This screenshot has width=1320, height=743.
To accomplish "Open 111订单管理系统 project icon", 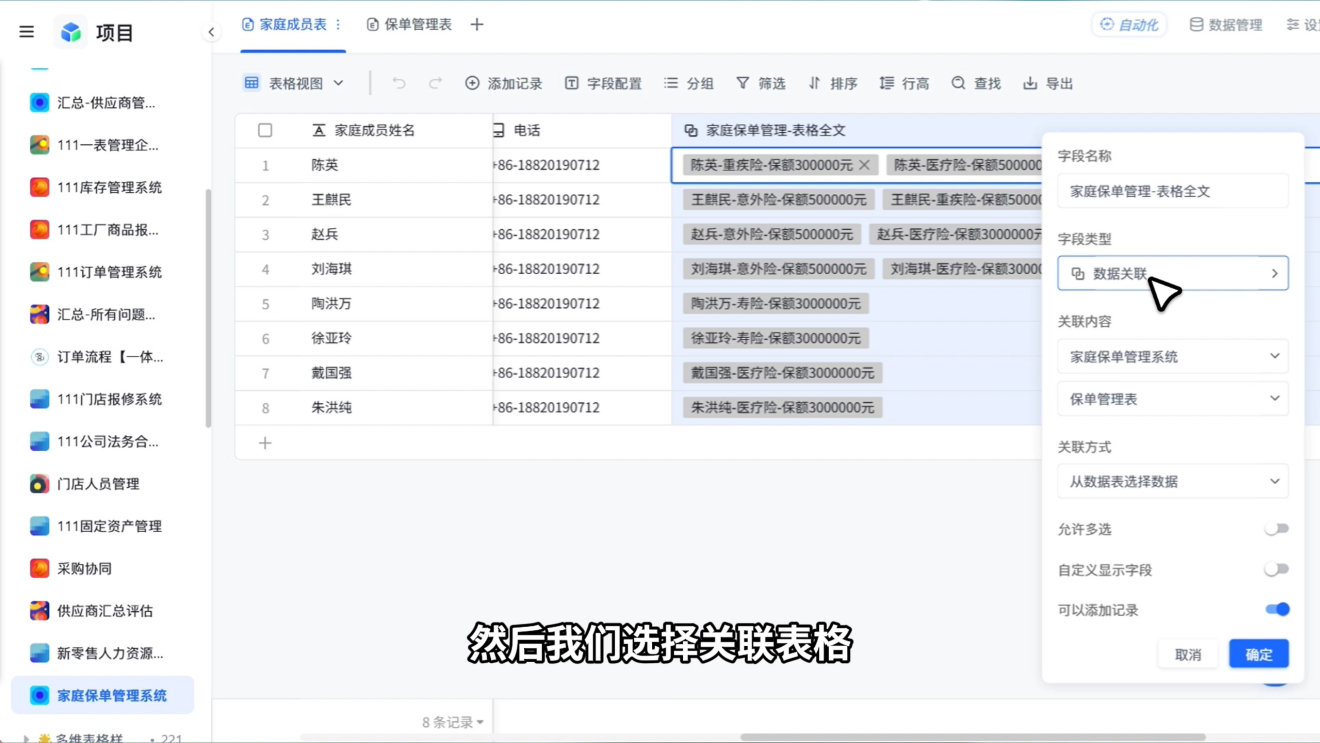I will [40, 272].
